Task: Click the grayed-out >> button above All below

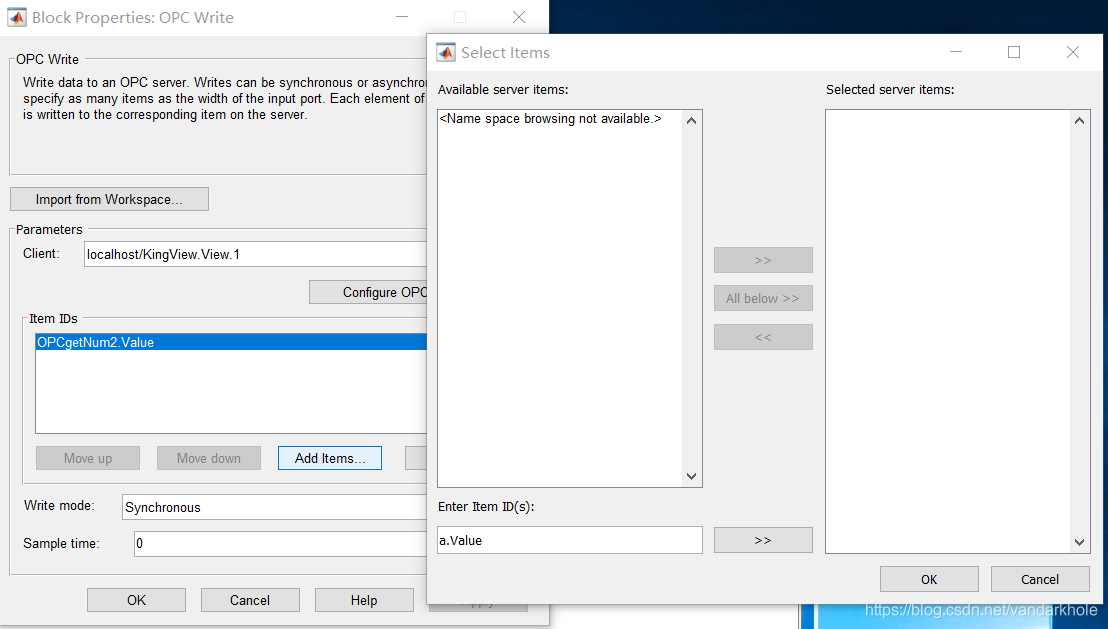Action: (x=763, y=260)
